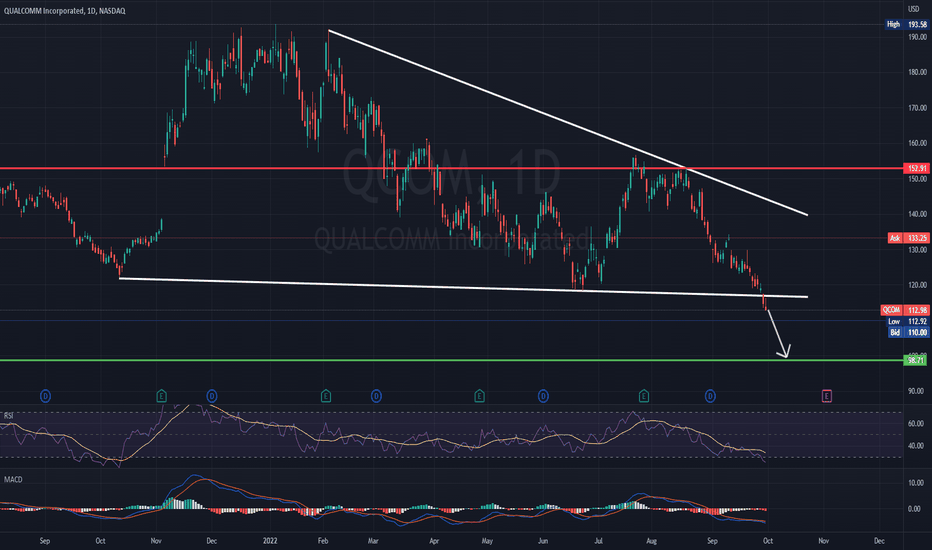932x550 pixels.
Task: Click the Low 112.92 price label
Action: tap(906, 321)
